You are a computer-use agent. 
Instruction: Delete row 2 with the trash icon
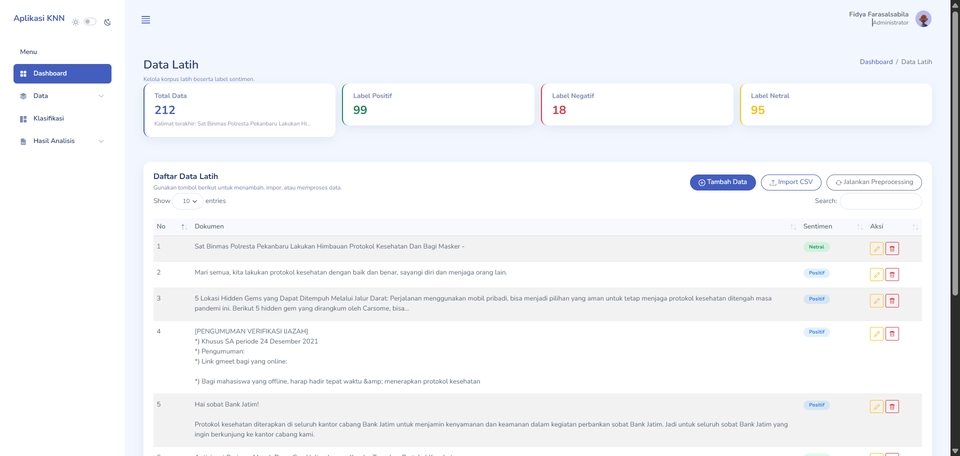click(x=892, y=275)
